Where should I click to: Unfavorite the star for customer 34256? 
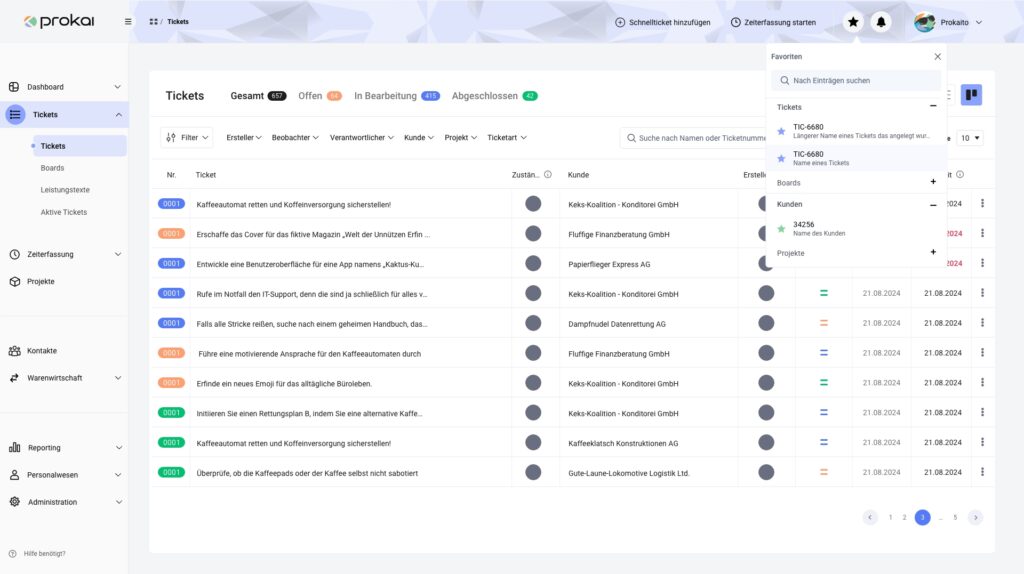[781, 229]
